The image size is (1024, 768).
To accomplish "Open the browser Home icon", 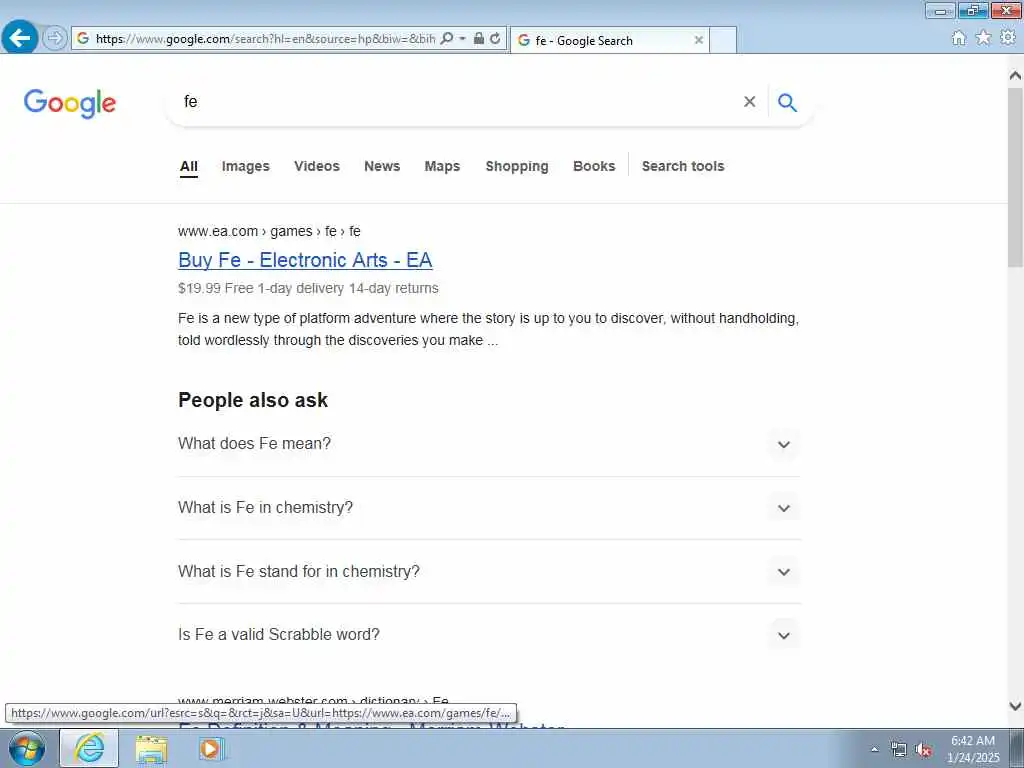I will 959,38.
